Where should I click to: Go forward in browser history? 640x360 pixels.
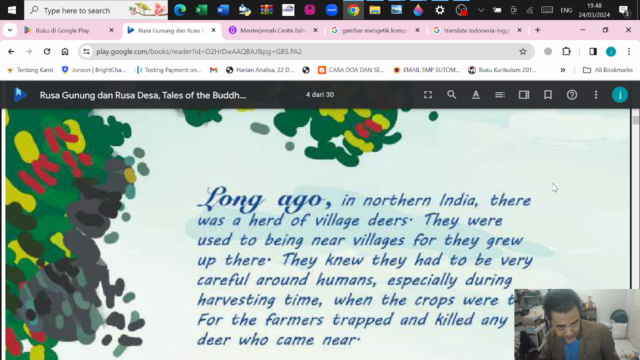tap(29, 51)
